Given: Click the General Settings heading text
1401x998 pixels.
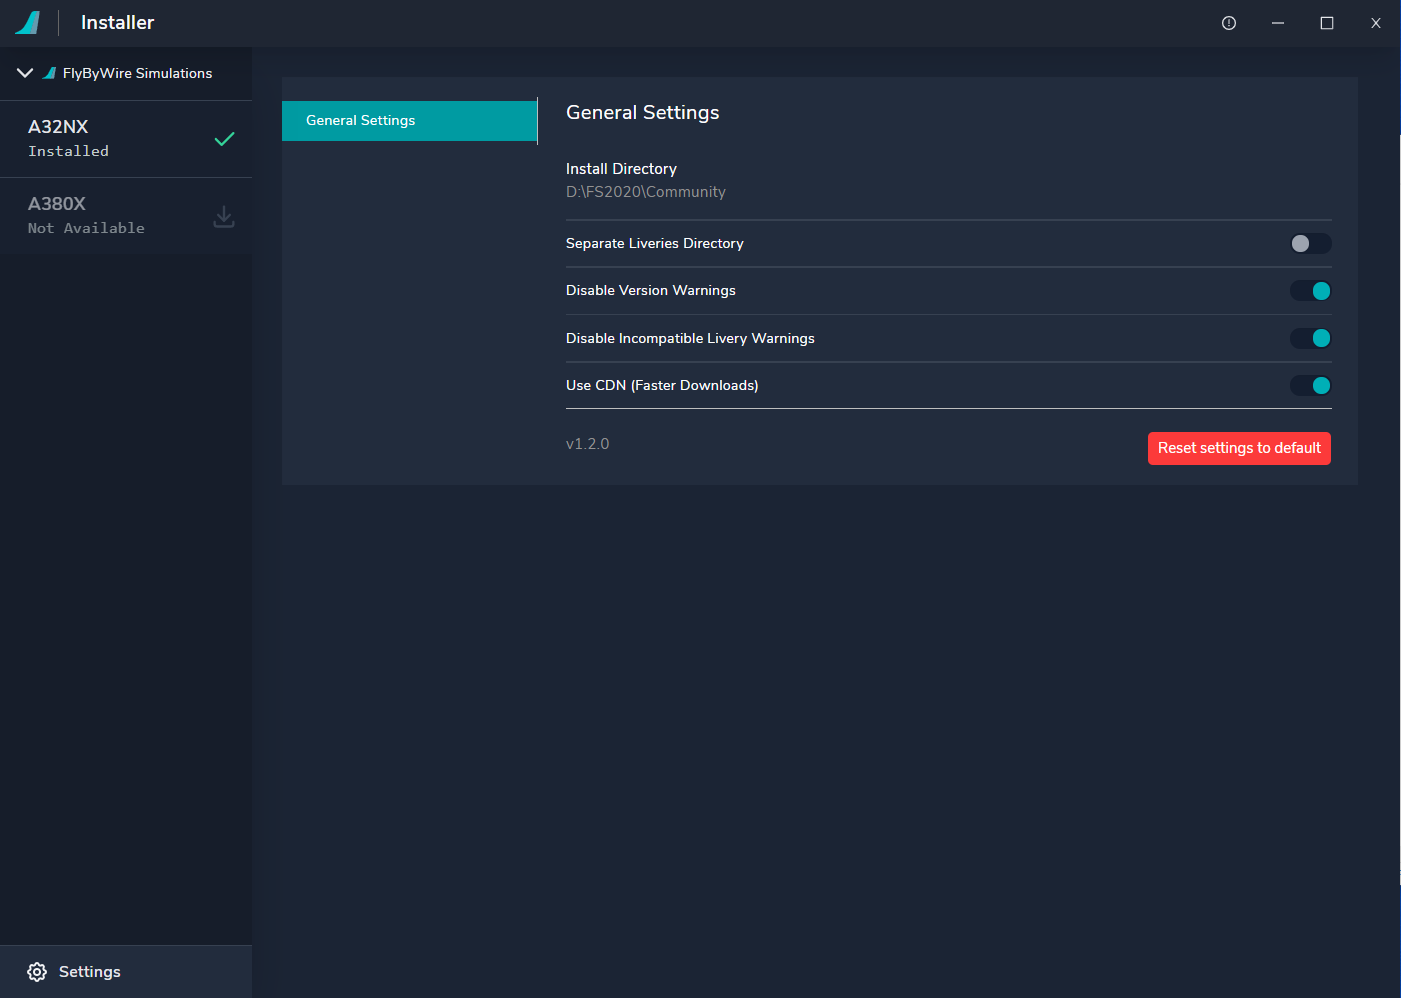Looking at the screenshot, I should (643, 113).
